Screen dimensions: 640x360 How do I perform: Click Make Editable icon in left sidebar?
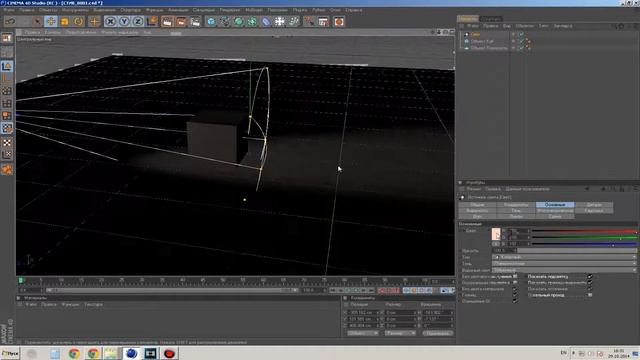7,38
